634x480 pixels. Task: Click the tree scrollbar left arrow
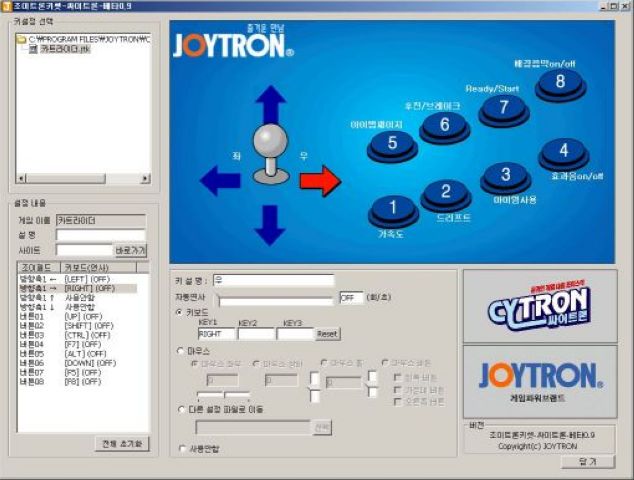(x=21, y=178)
